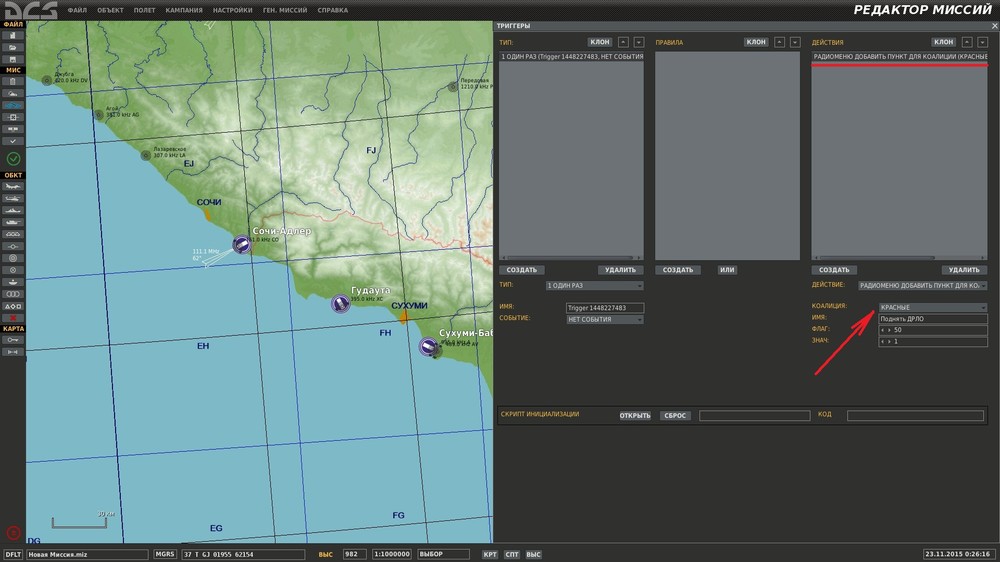Click the ИМЯ field containing Поднять ДРЛО

click(932, 318)
